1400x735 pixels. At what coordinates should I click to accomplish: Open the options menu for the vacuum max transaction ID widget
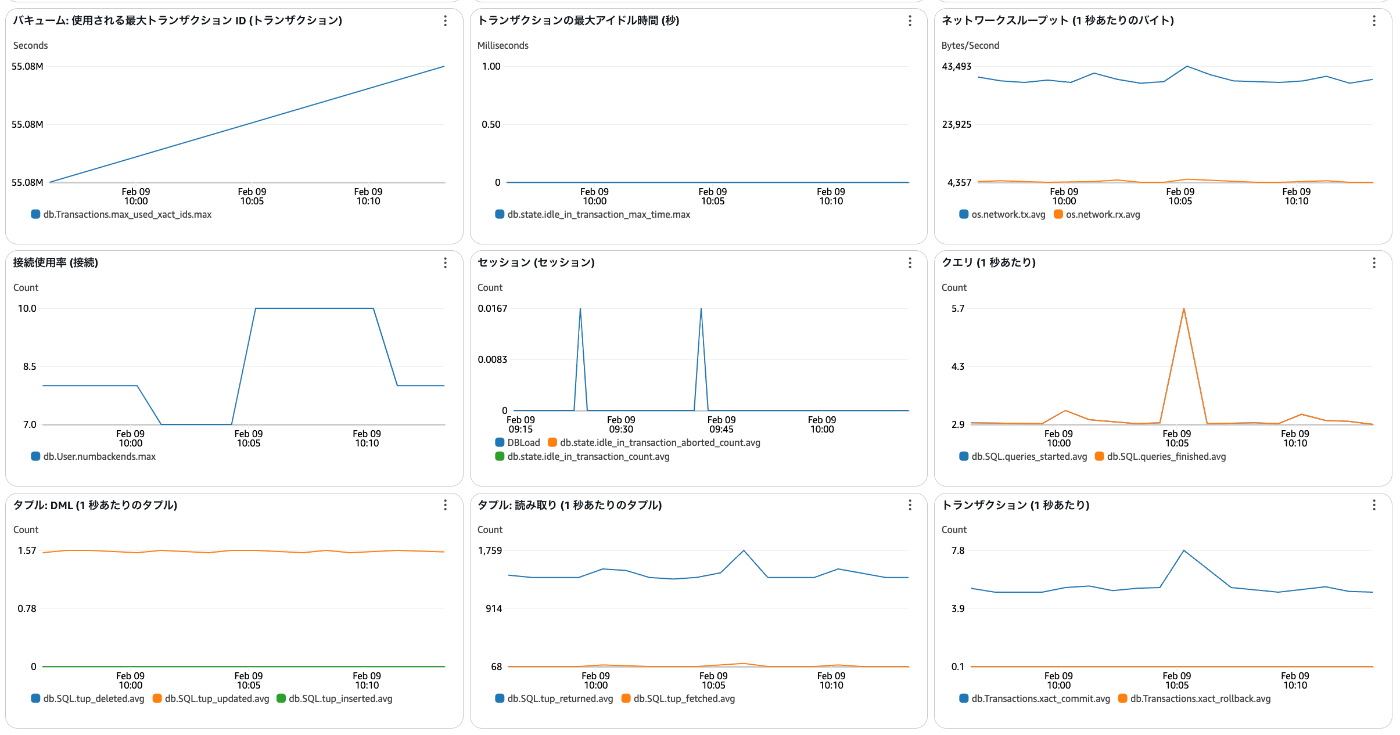pyautogui.click(x=445, y=21)
